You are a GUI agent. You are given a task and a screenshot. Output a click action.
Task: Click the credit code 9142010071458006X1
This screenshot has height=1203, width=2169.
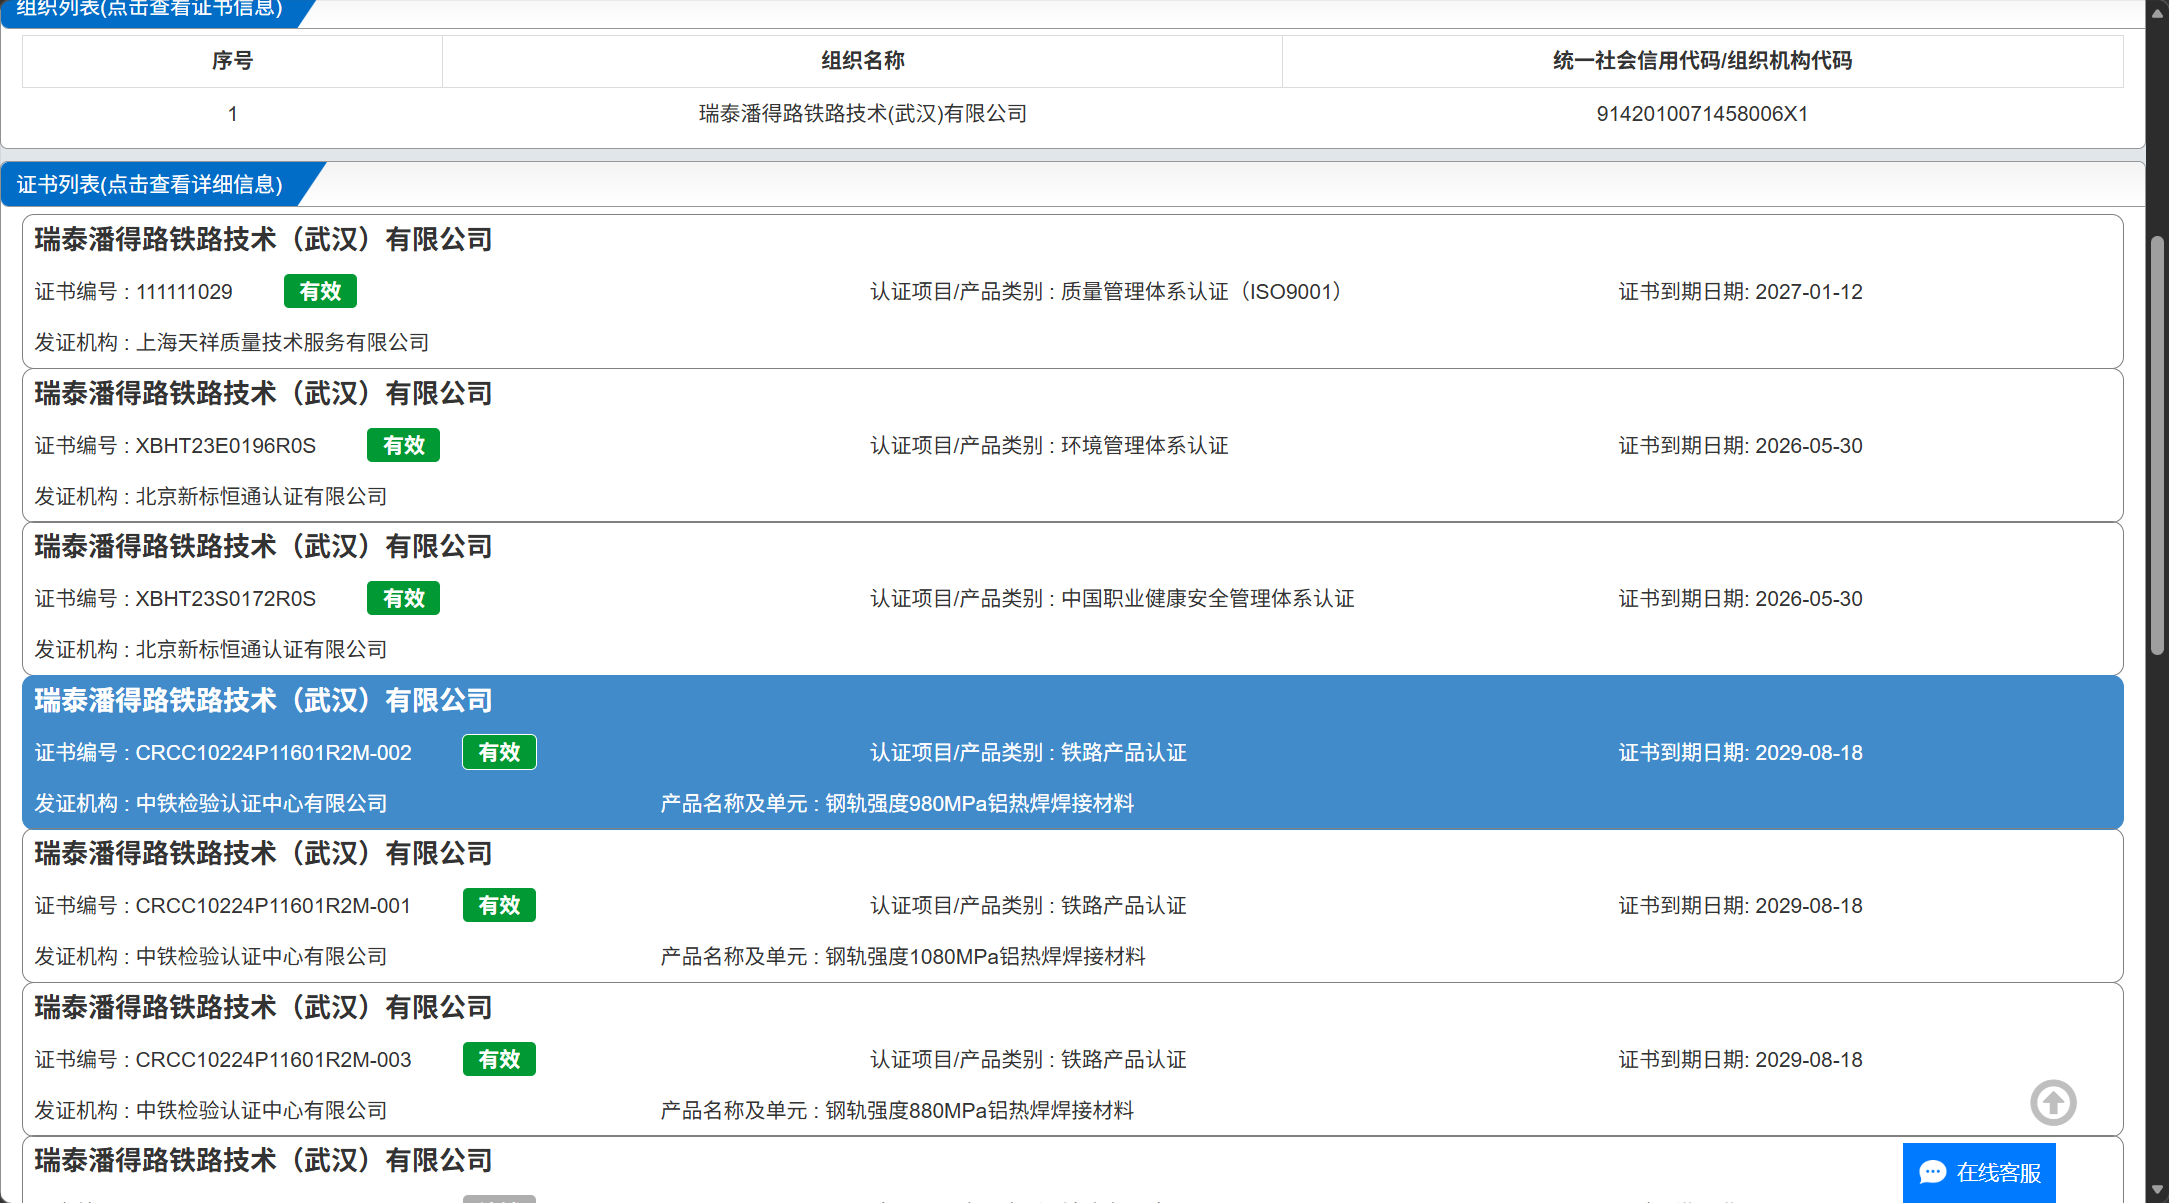pyautogui.click(x=1702, y=114)
